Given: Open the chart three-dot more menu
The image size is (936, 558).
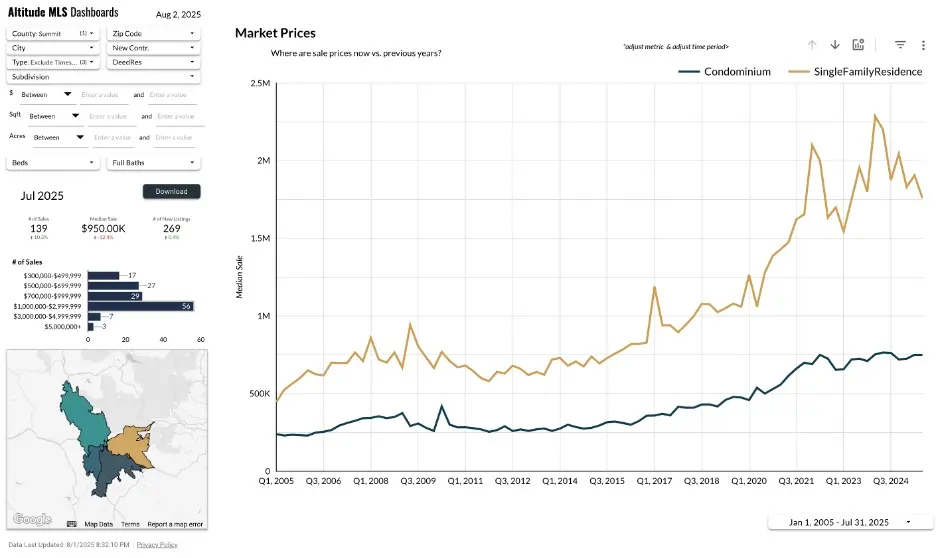Looking at the screenshot, I should (923, 45).
